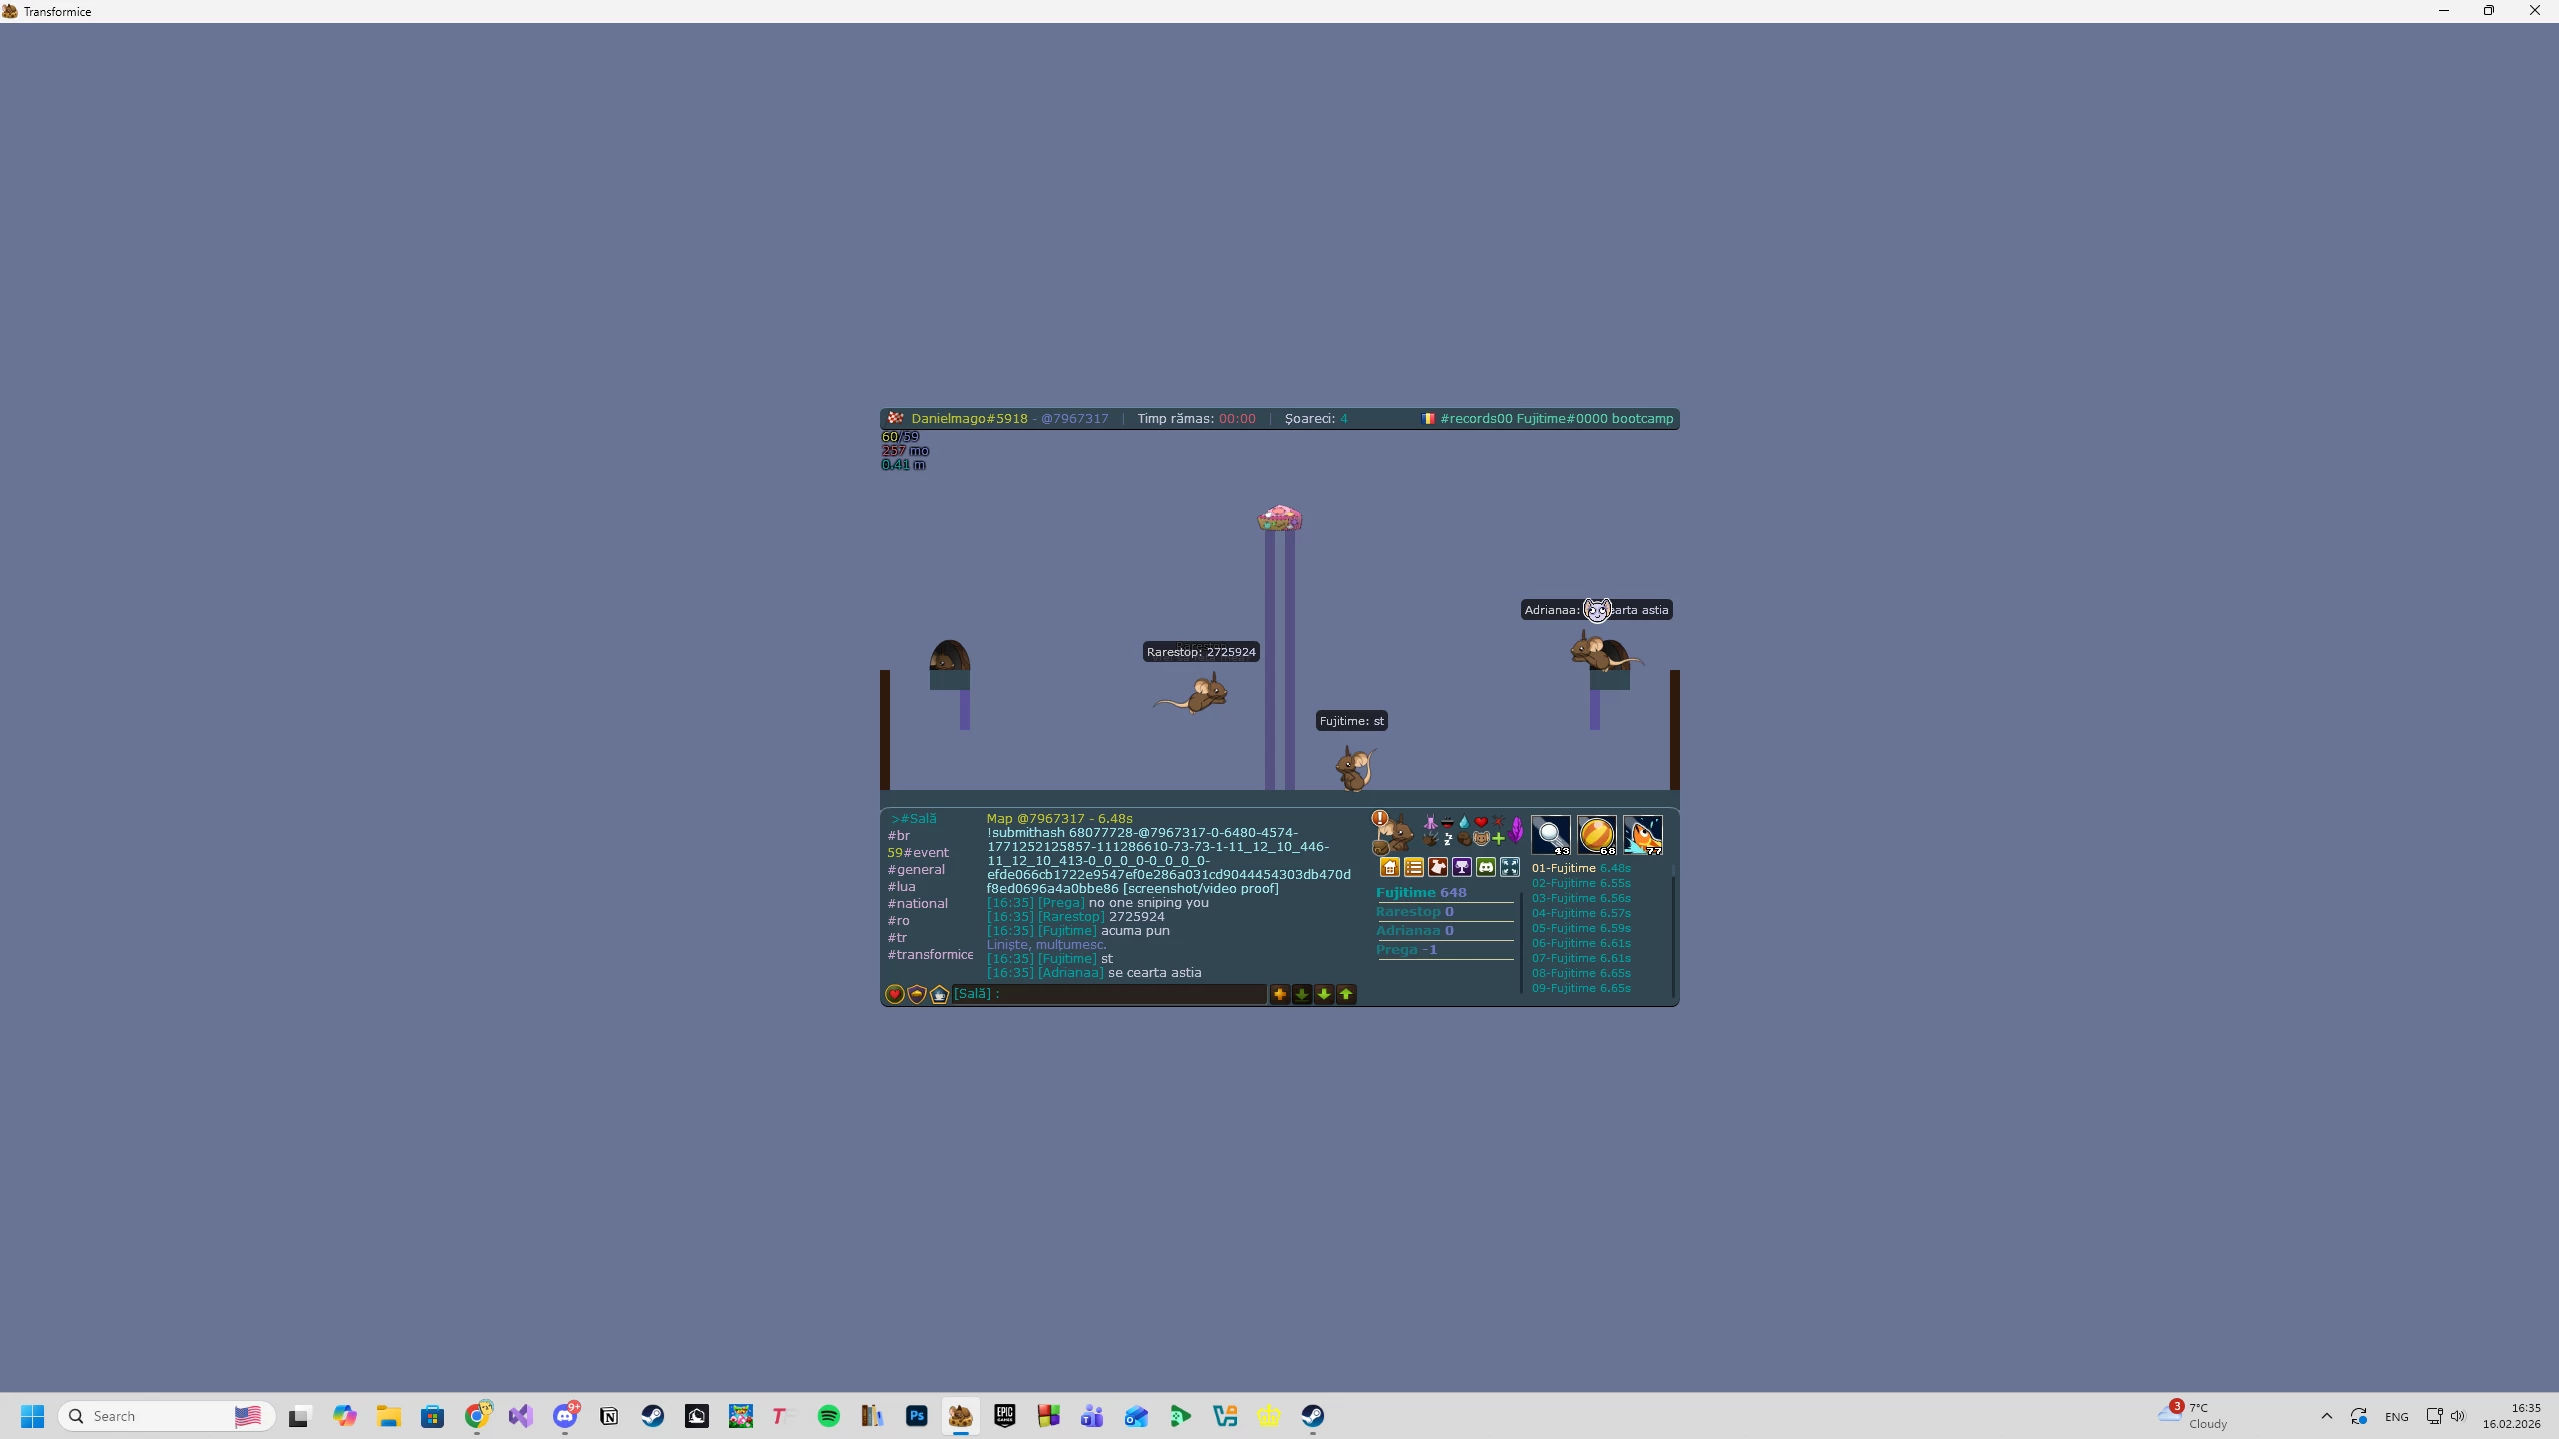The height and width of the screenshot is (1439, 2559).
Task: Click the mouse hole on the left platform
Action: point(949,656)
